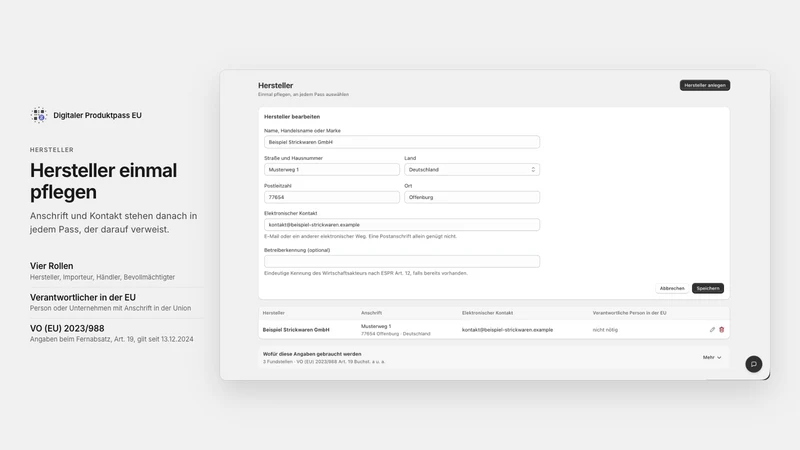Click the 'Hersteller bearbeiten' form title
Screen dimensions: 800x450
292,116
